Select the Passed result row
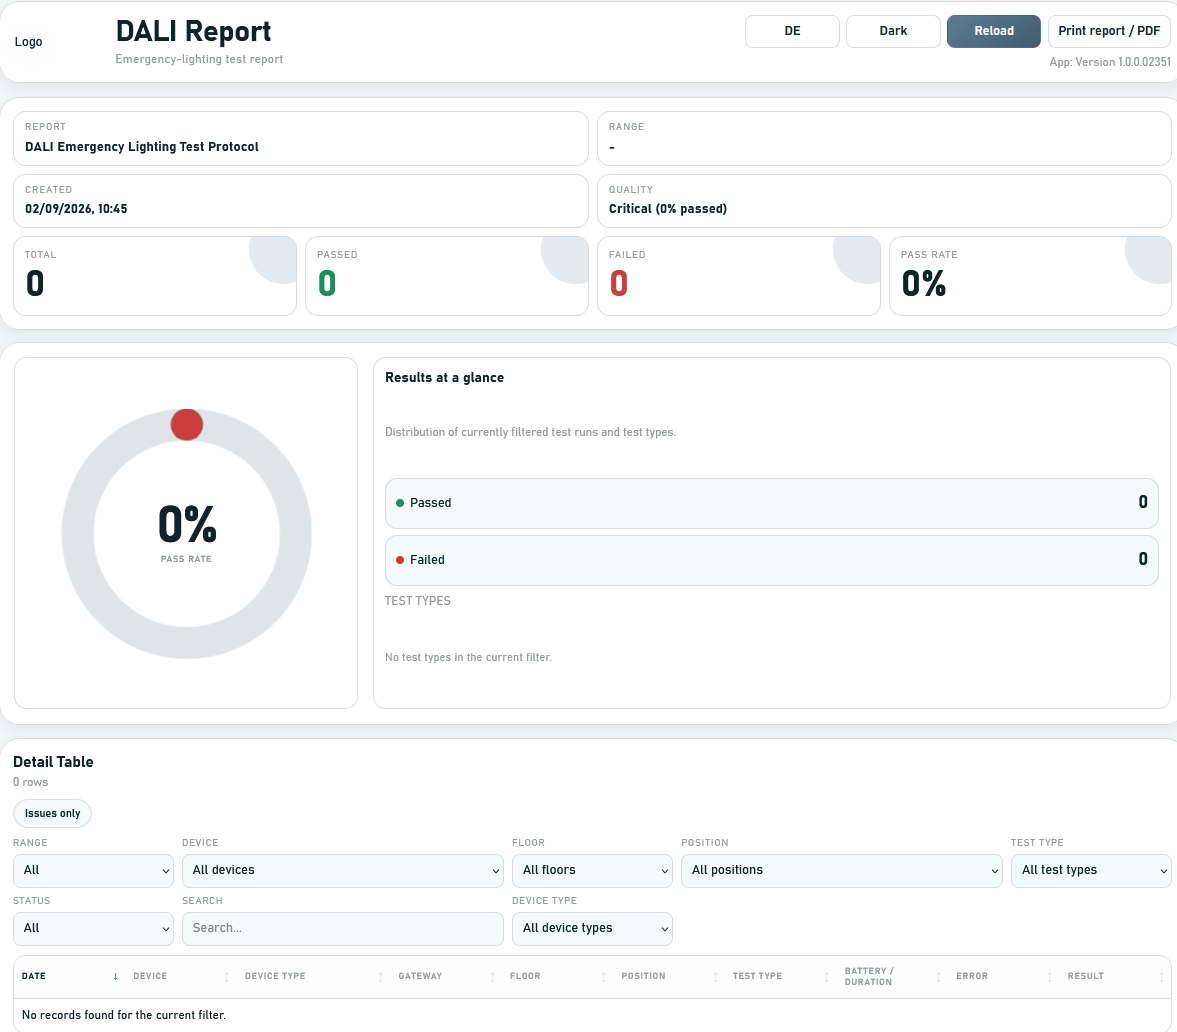The image size is (1177, 1032). tap(771, 503)
